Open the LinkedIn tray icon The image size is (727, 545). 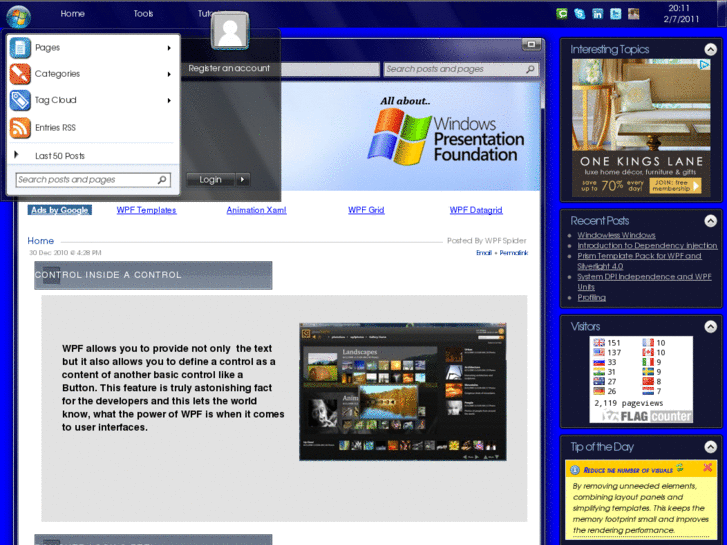click(x=598, y=13)
